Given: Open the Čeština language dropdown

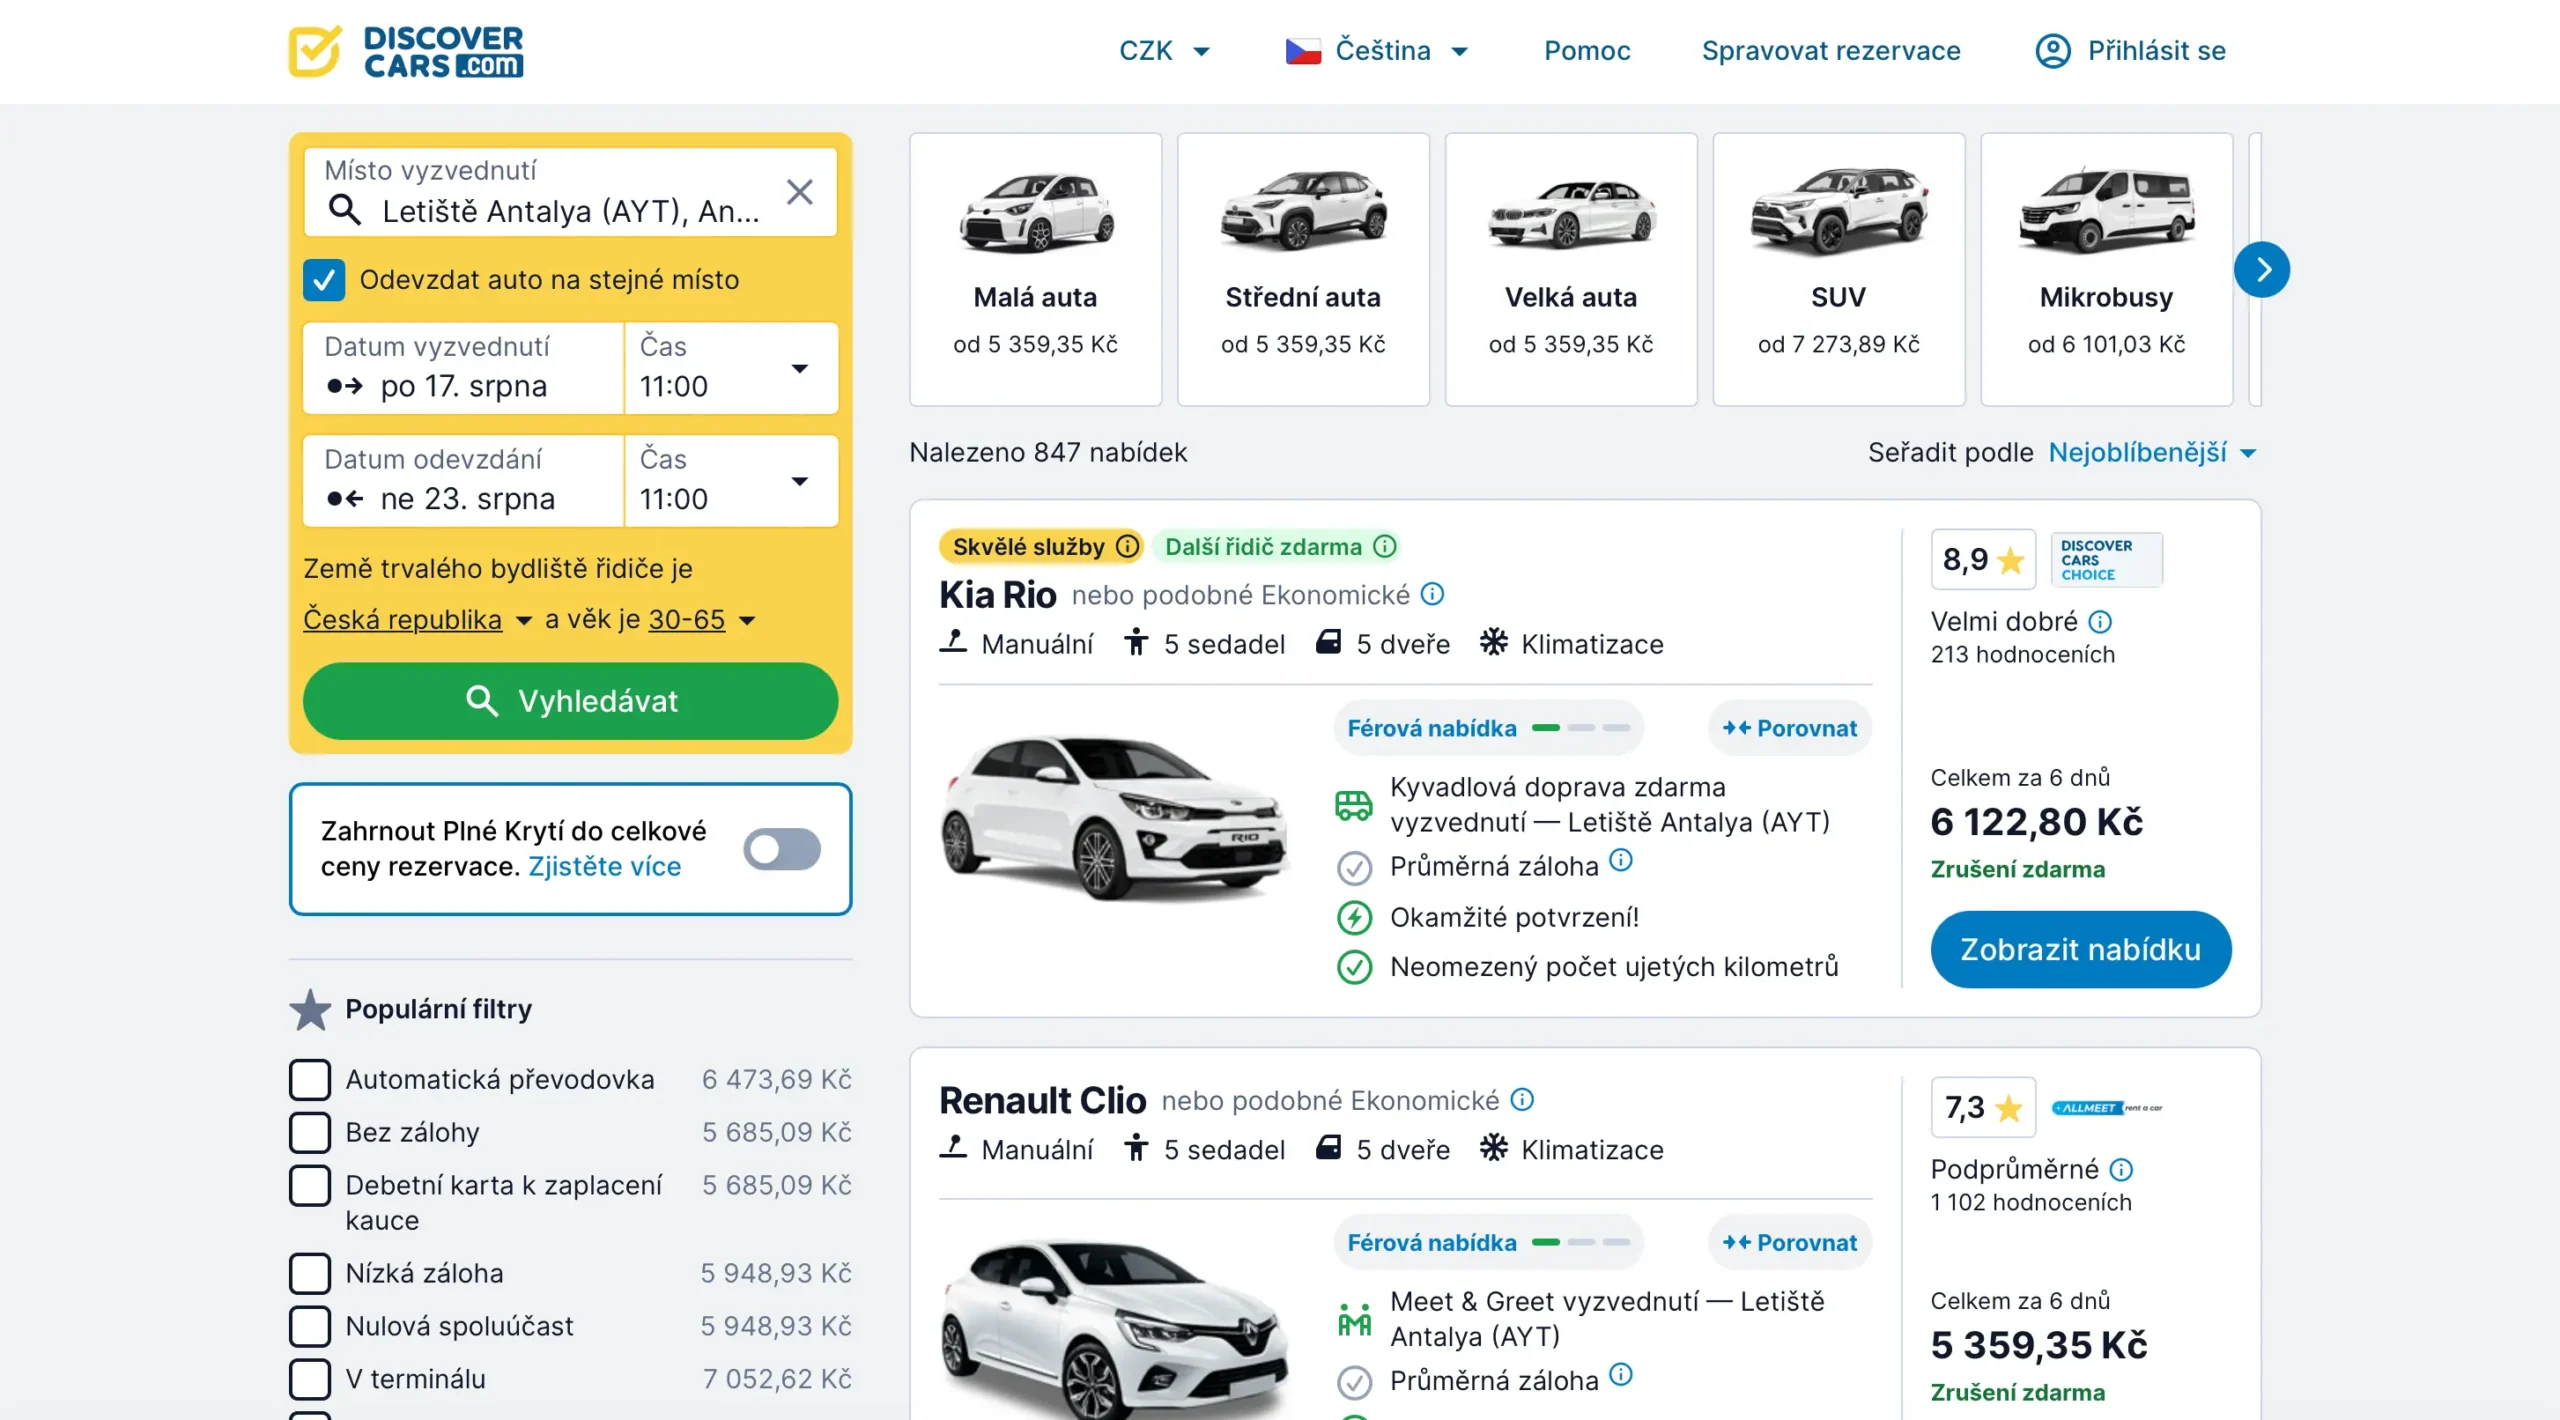Looking at the screenshot, I should coord(1377,51).
